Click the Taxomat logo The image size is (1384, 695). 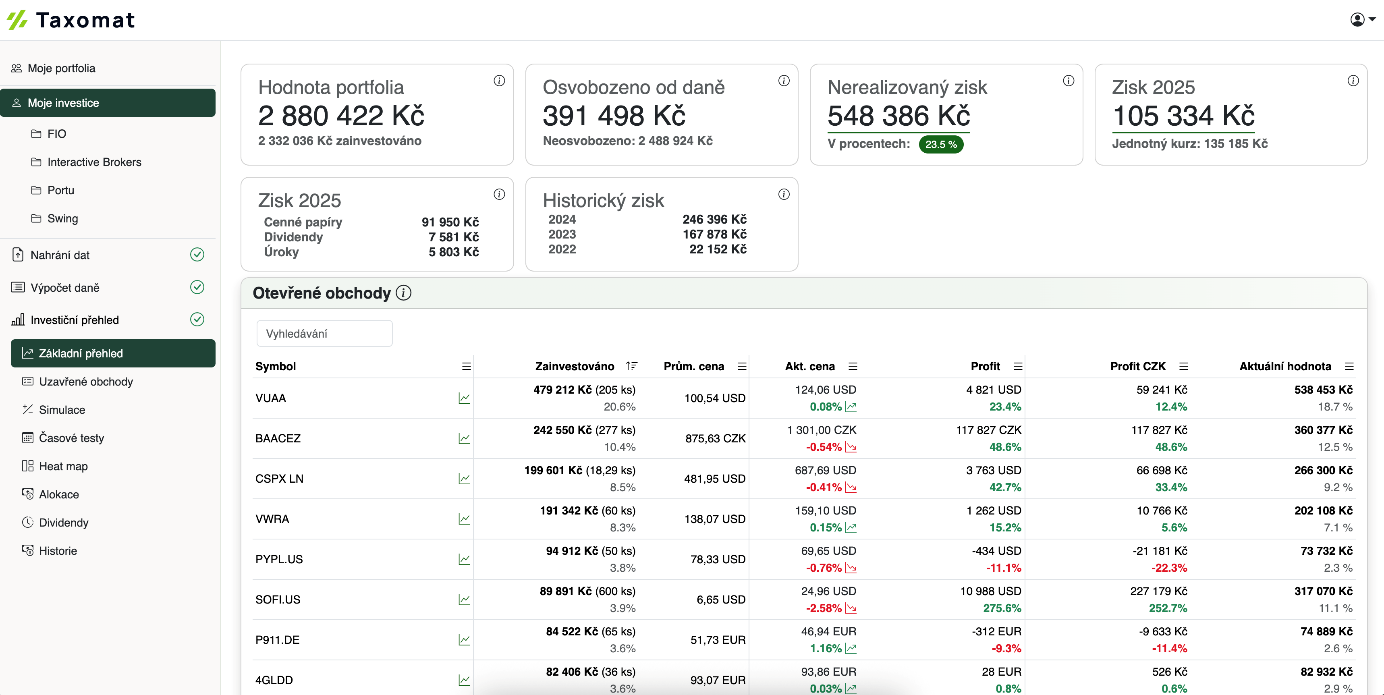point(70,20)
